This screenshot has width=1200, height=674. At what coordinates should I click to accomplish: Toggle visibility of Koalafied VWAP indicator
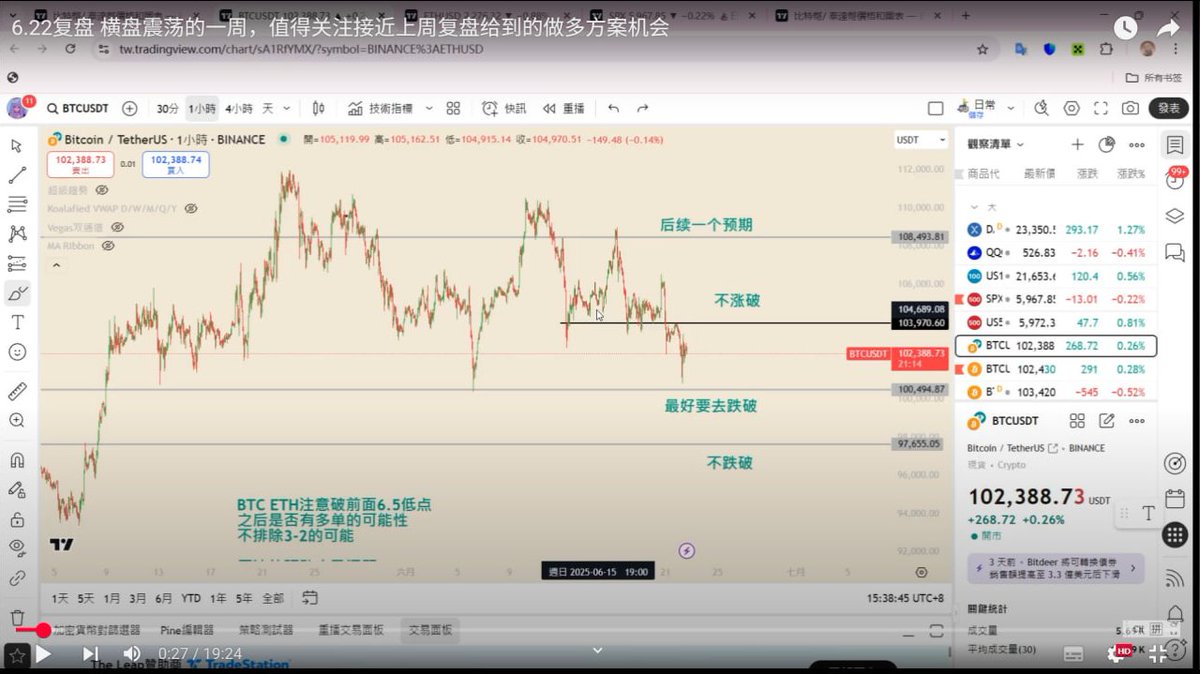pyautogui.click(x=190, y=208)
